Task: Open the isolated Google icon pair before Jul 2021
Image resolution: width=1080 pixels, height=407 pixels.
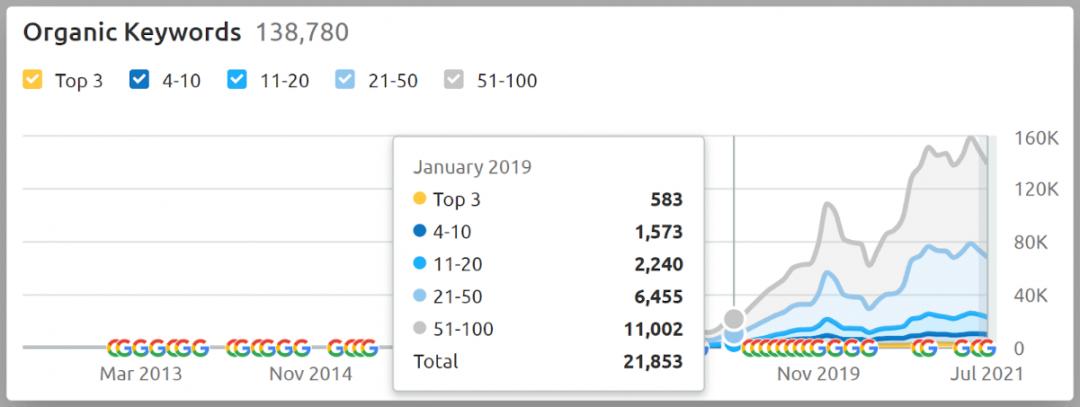Action: 924,348
